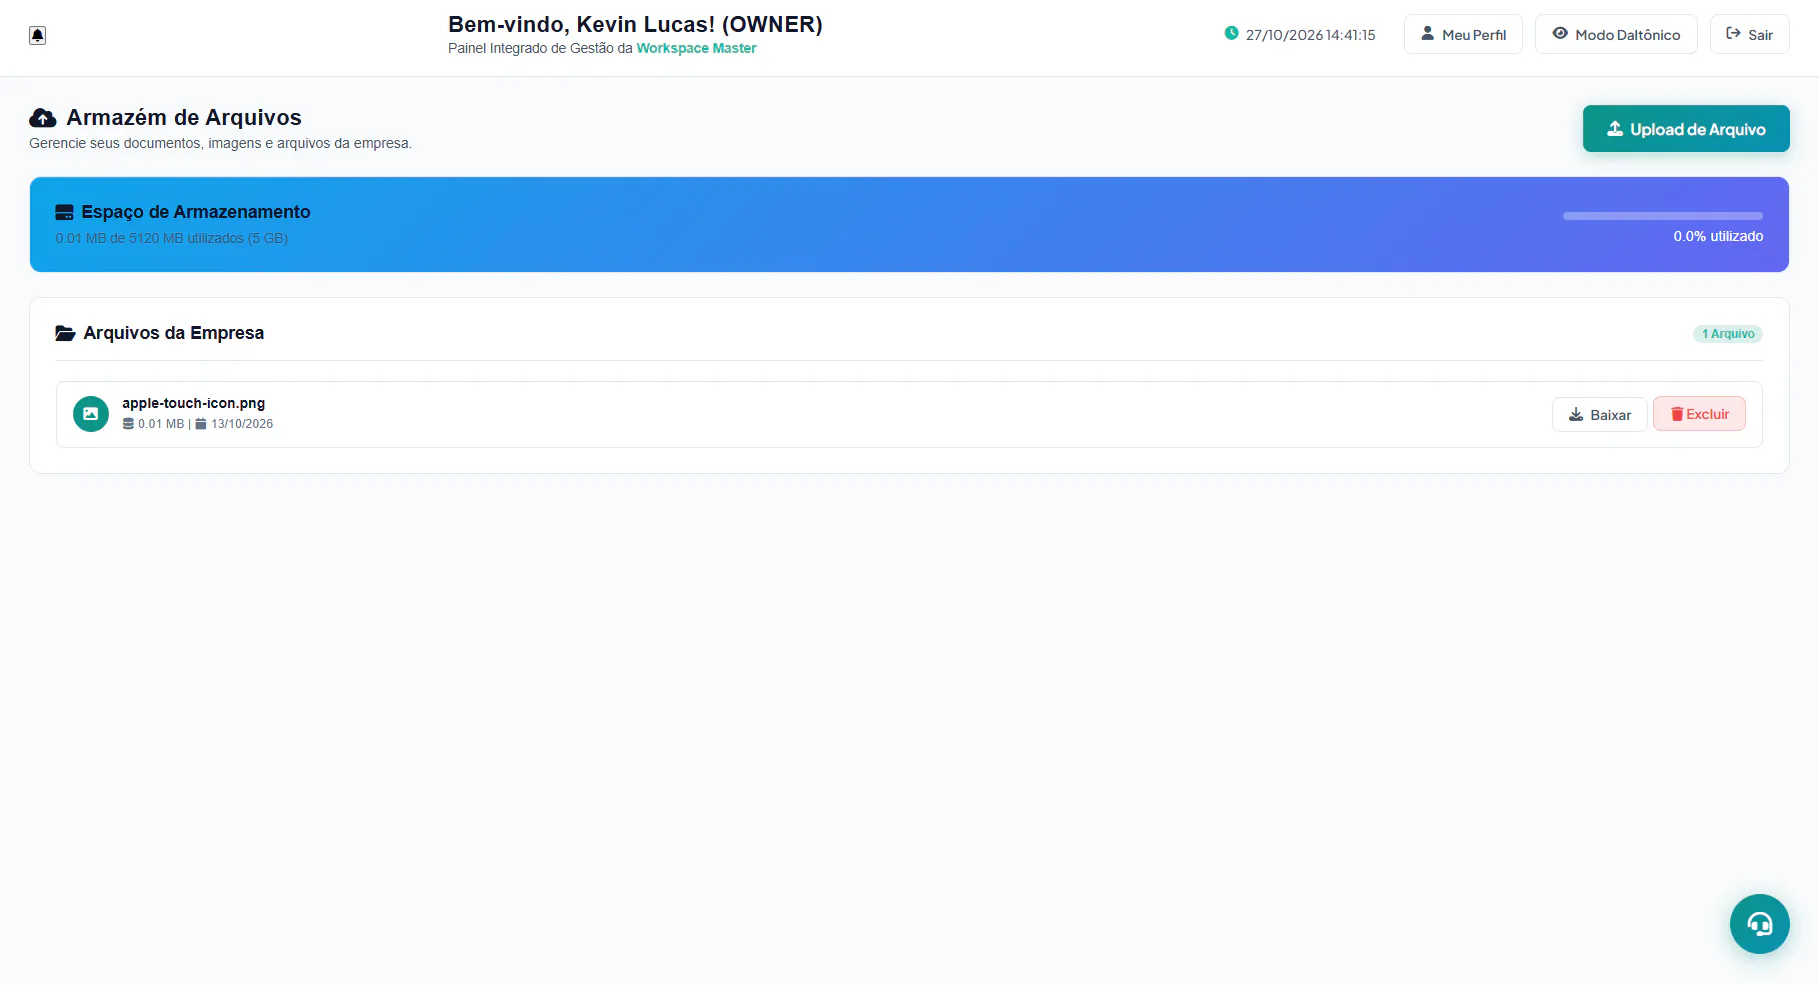Image resolution: width=1819 pixels, height=985 pixels.
Task: Click the clock icon next to the date
Action: (x=1231, y=34)
